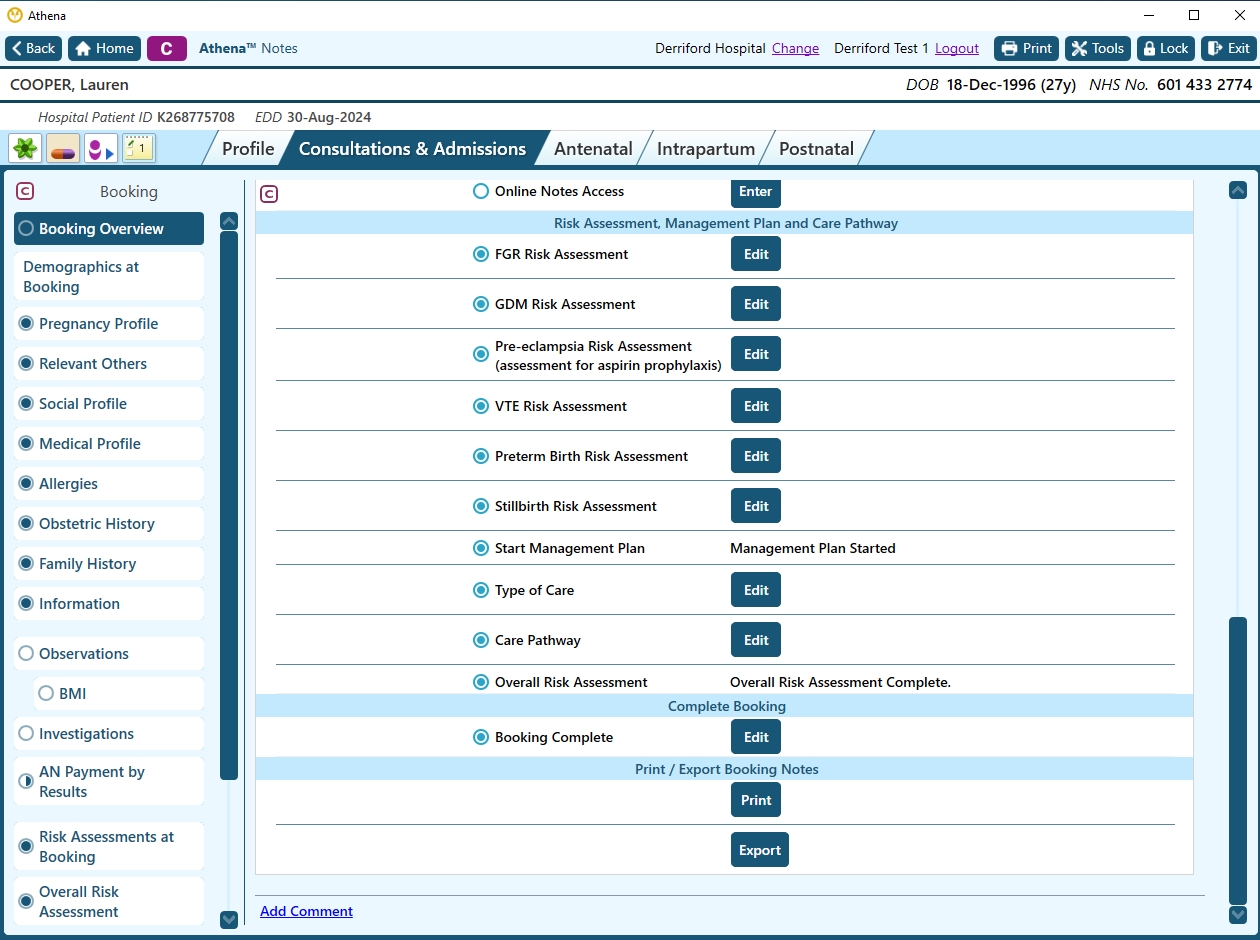Click the purple person with arrow icon
This screenshot has height=940, width=1260.
click(101, 149)
